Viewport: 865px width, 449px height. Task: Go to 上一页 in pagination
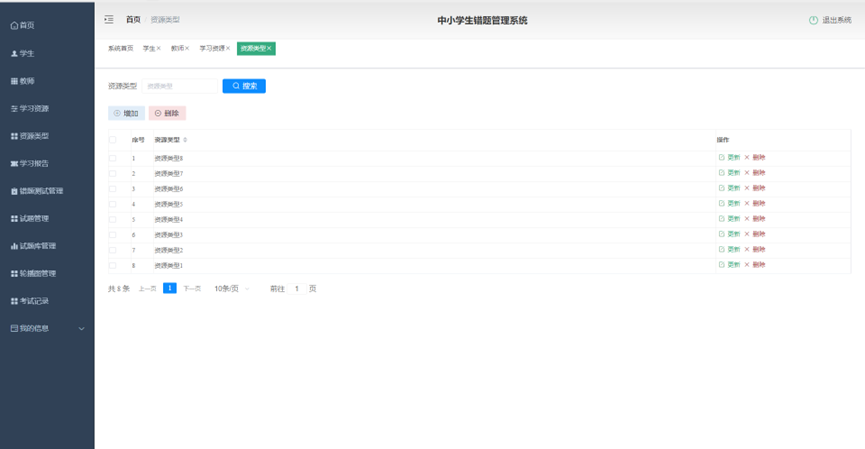pos(147,289)
